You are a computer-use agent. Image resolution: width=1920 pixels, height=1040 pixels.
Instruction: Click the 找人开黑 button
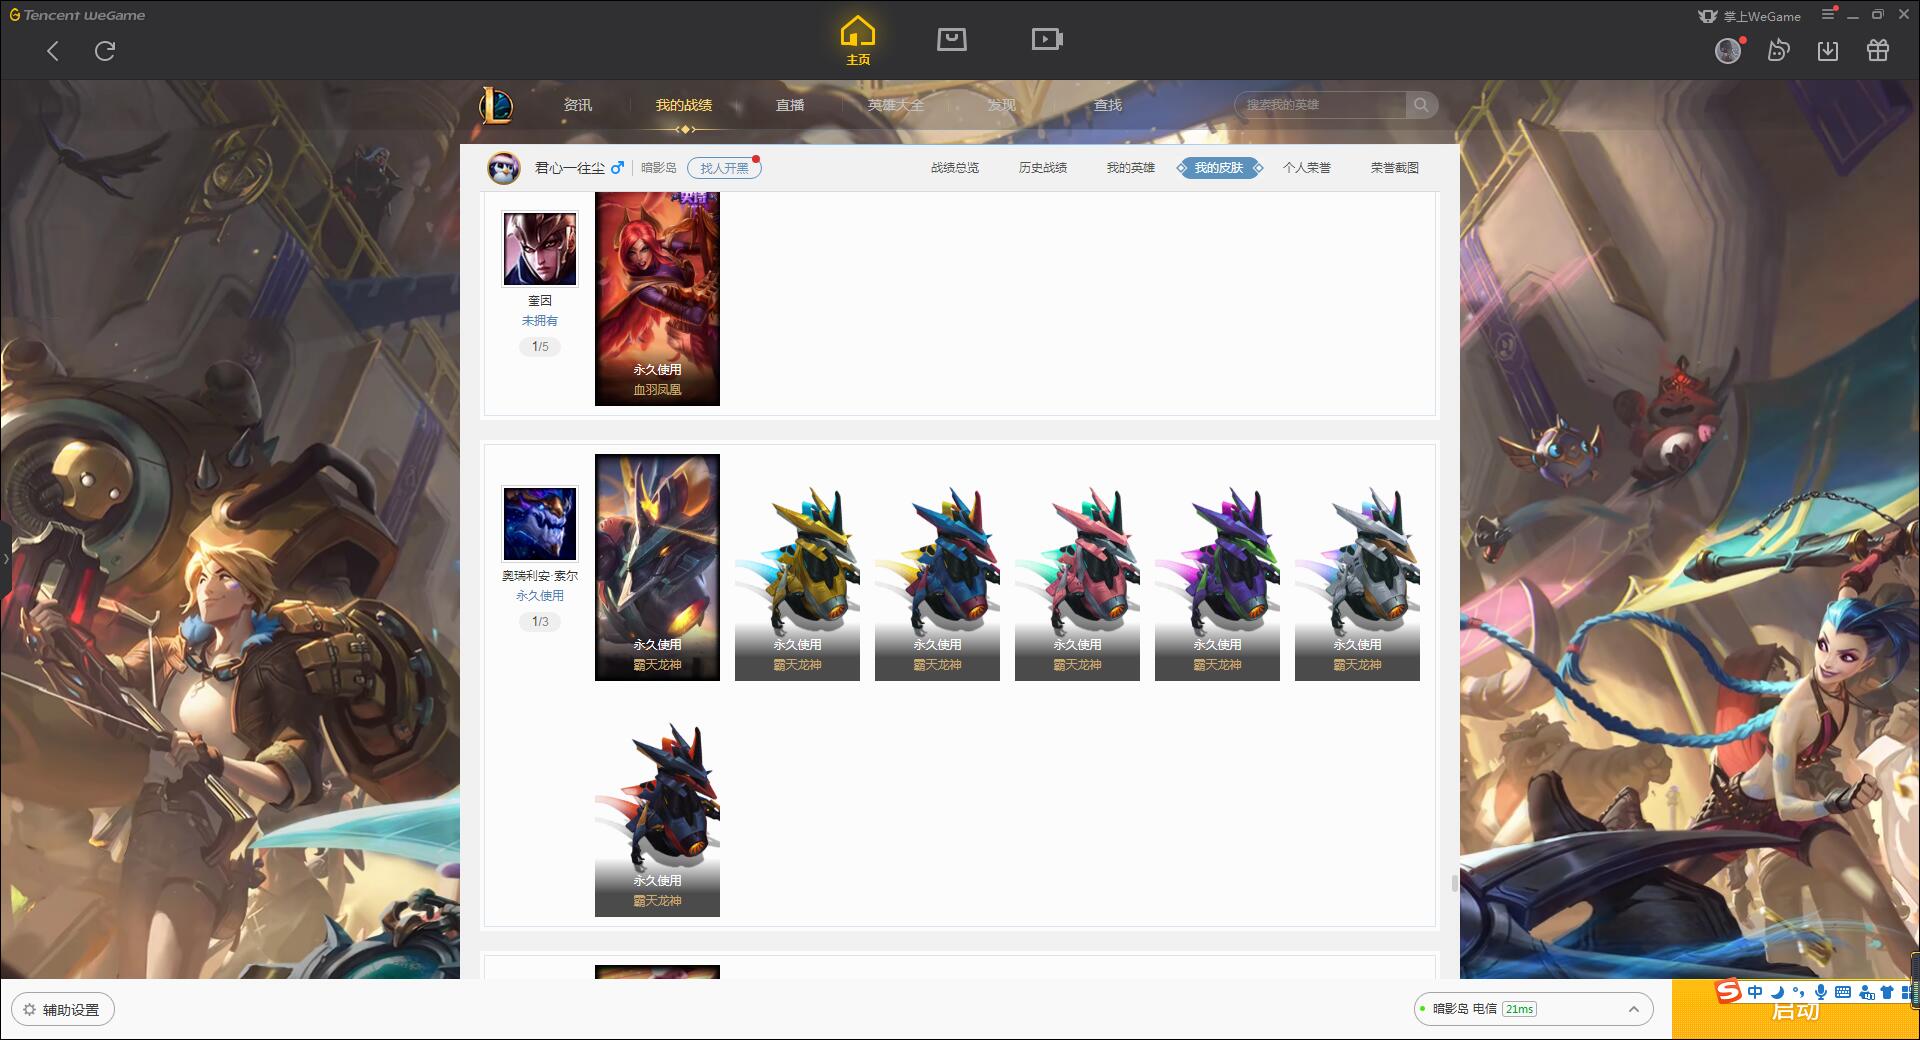724,168
